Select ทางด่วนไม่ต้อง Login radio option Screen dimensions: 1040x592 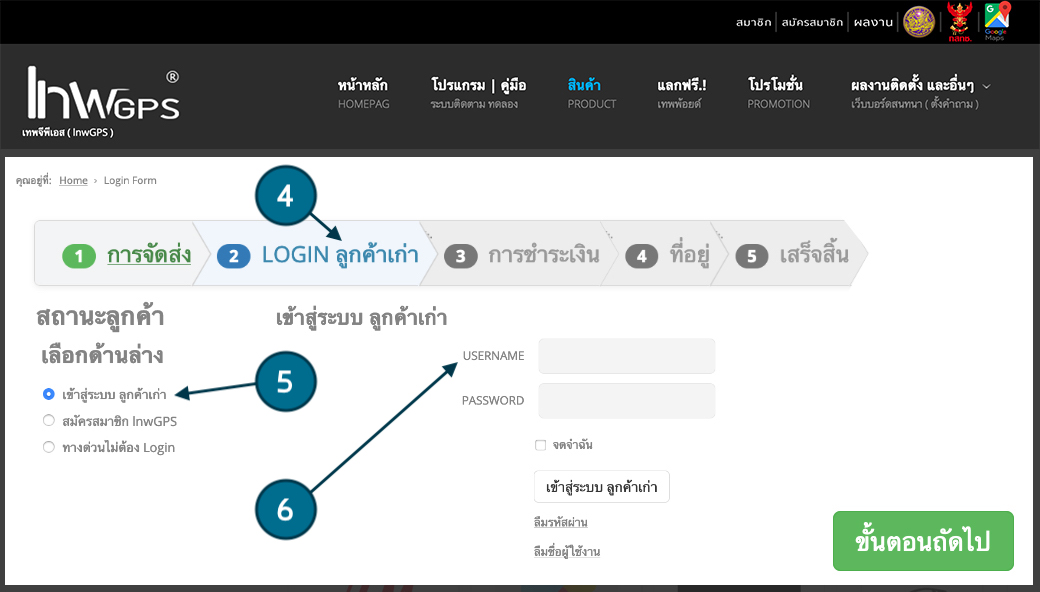point(49,447)
